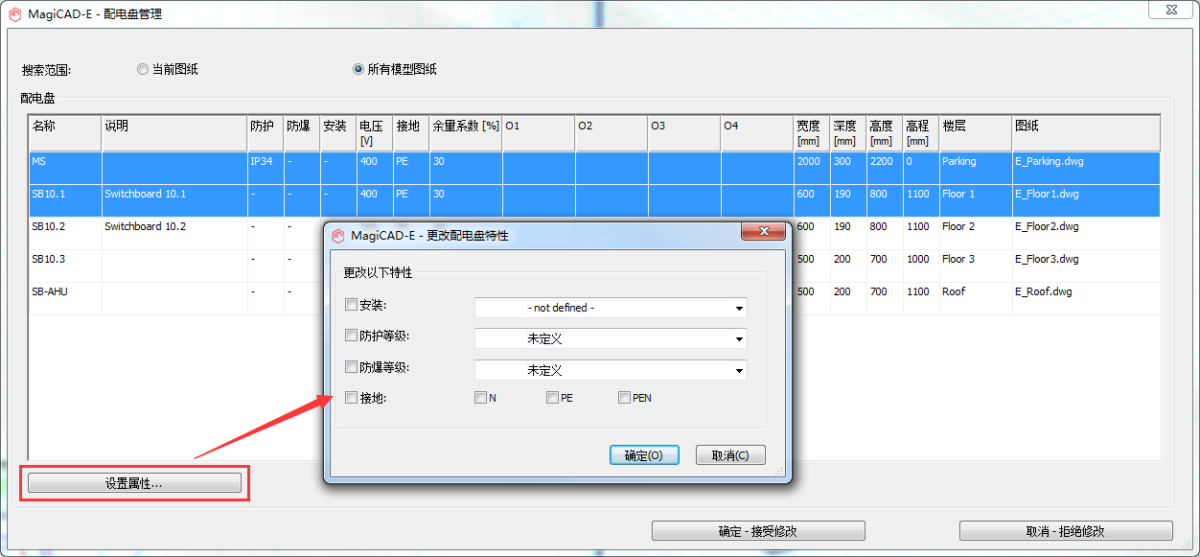Image resolution: width=1200 pixels, height=557 pixels.
Task: Click the 深度 [mm] column header
Action: (848, 133)
